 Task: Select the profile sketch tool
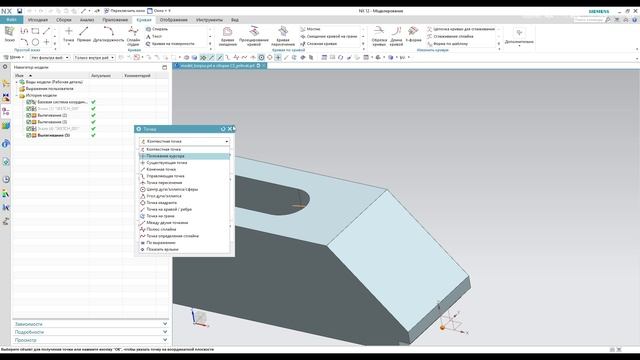(24, 31)
